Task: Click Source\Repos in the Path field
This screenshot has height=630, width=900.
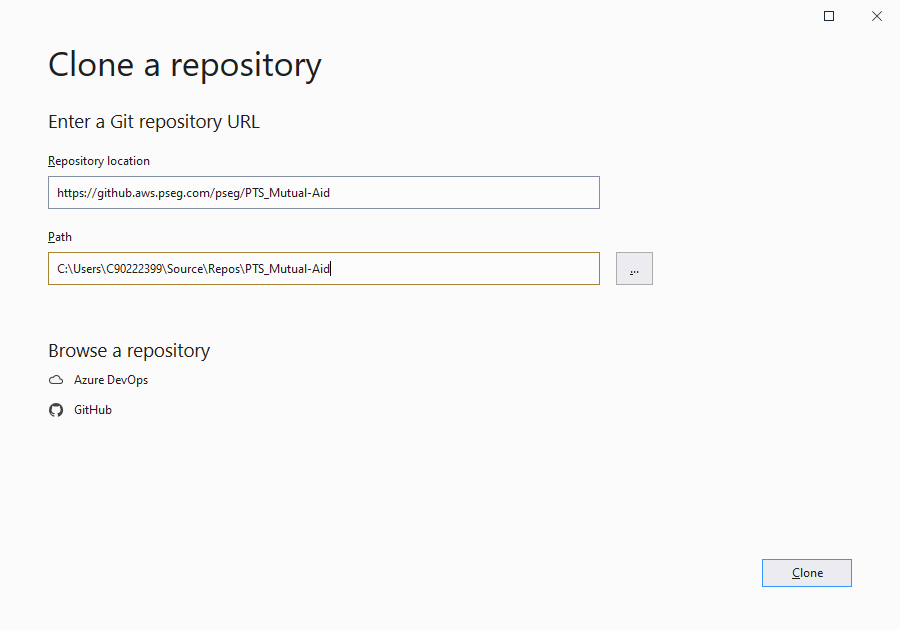Action: coord(201,269)
